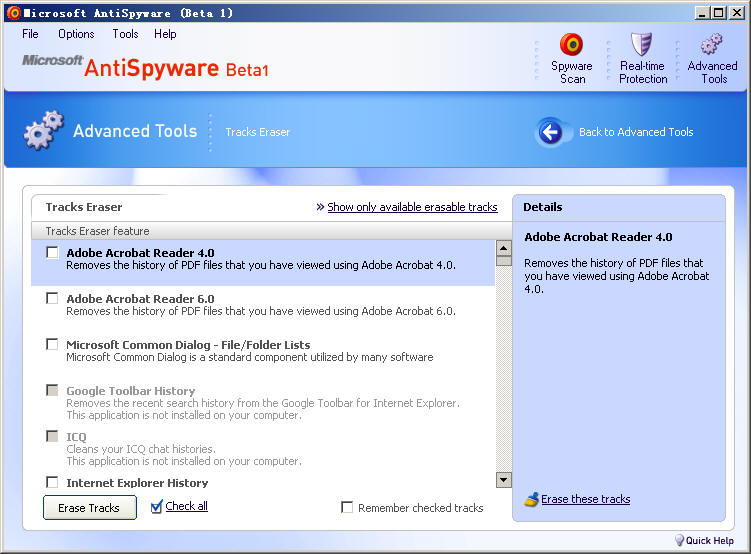
Task: Click the Quick Help lightbulb icon
Action: (679, 540)
